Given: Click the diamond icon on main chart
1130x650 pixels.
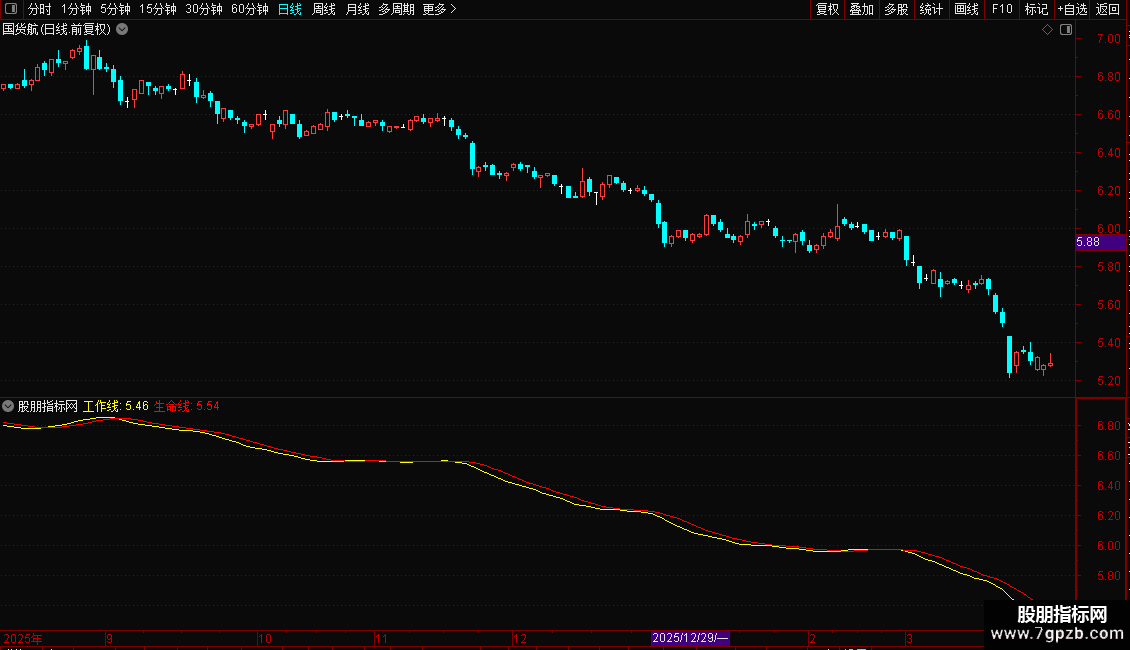Looking at the screenshot, I should (x=1048, y=30).
